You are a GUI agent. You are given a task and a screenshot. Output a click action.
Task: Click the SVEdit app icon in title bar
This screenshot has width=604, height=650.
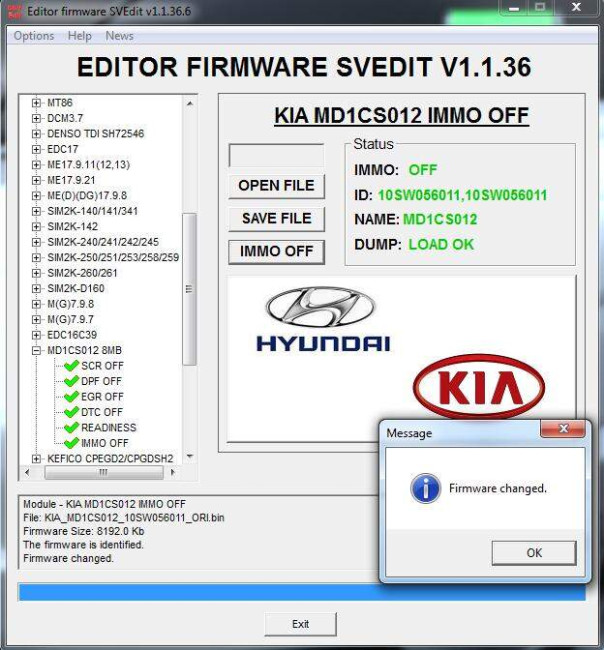13,11
